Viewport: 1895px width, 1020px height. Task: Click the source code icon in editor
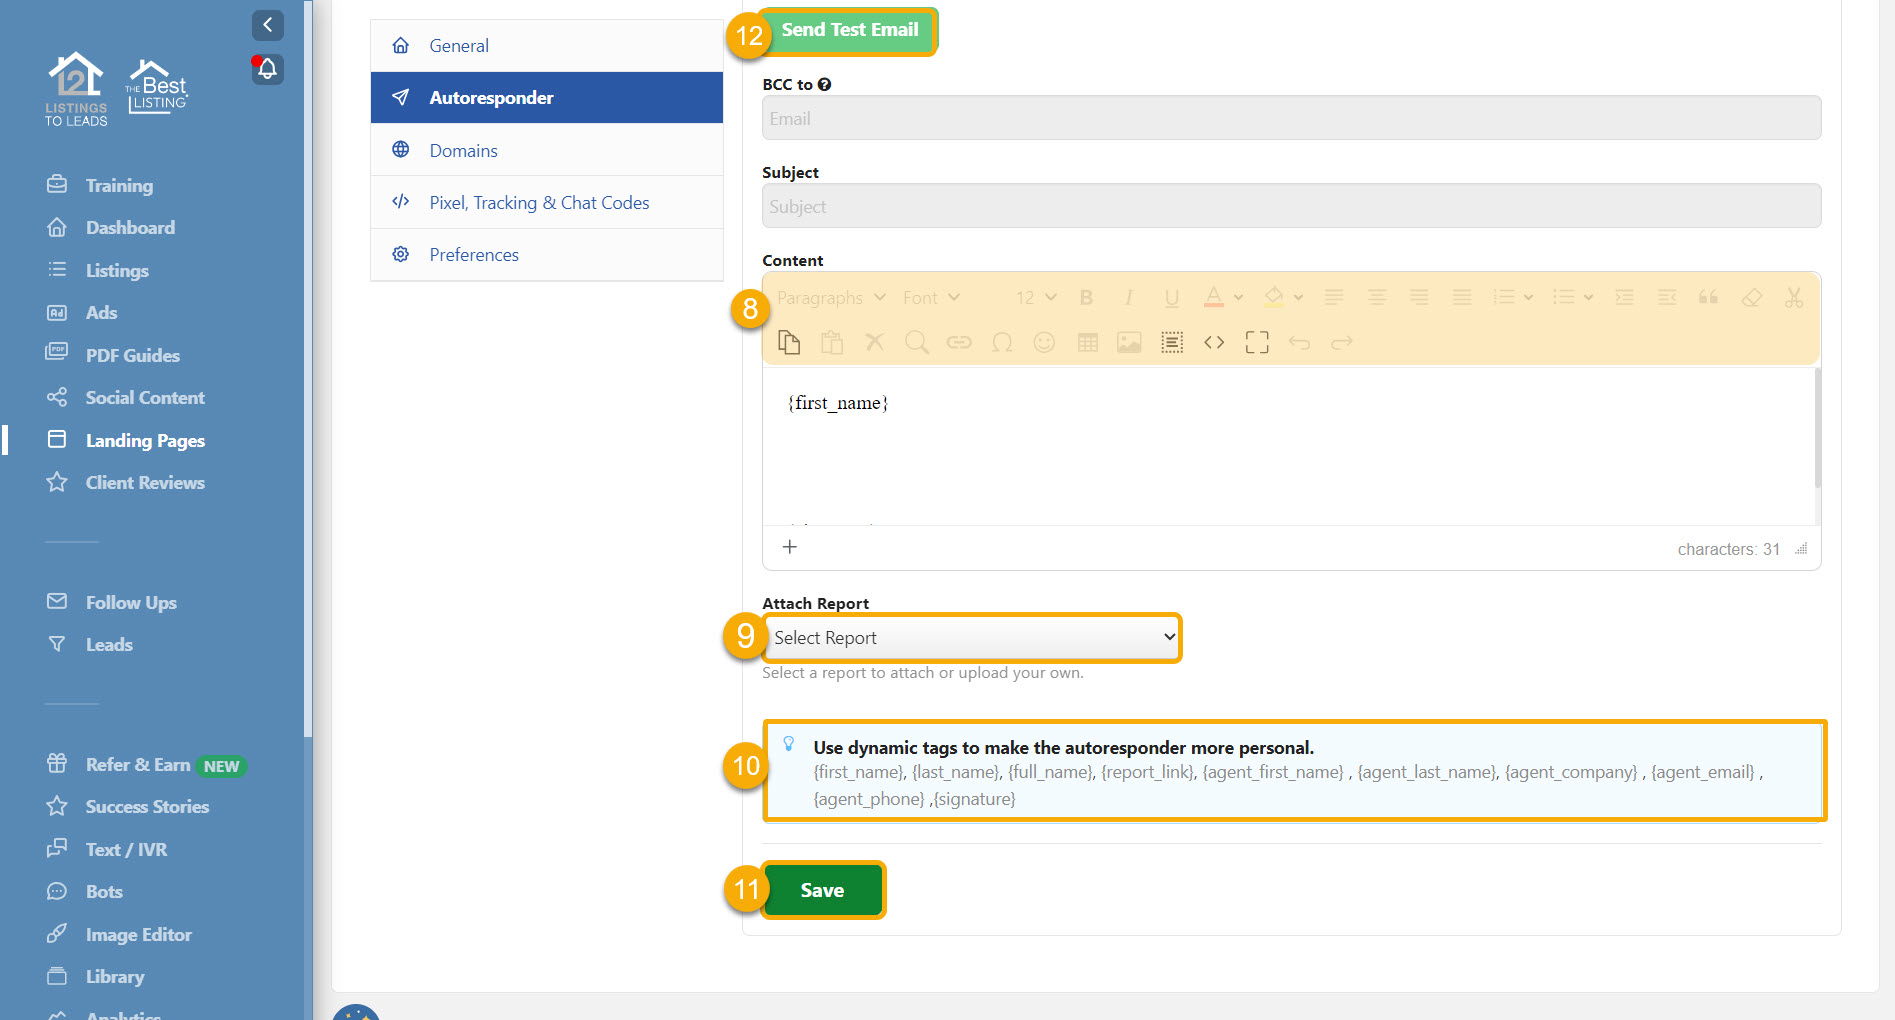click(1214, 343)
